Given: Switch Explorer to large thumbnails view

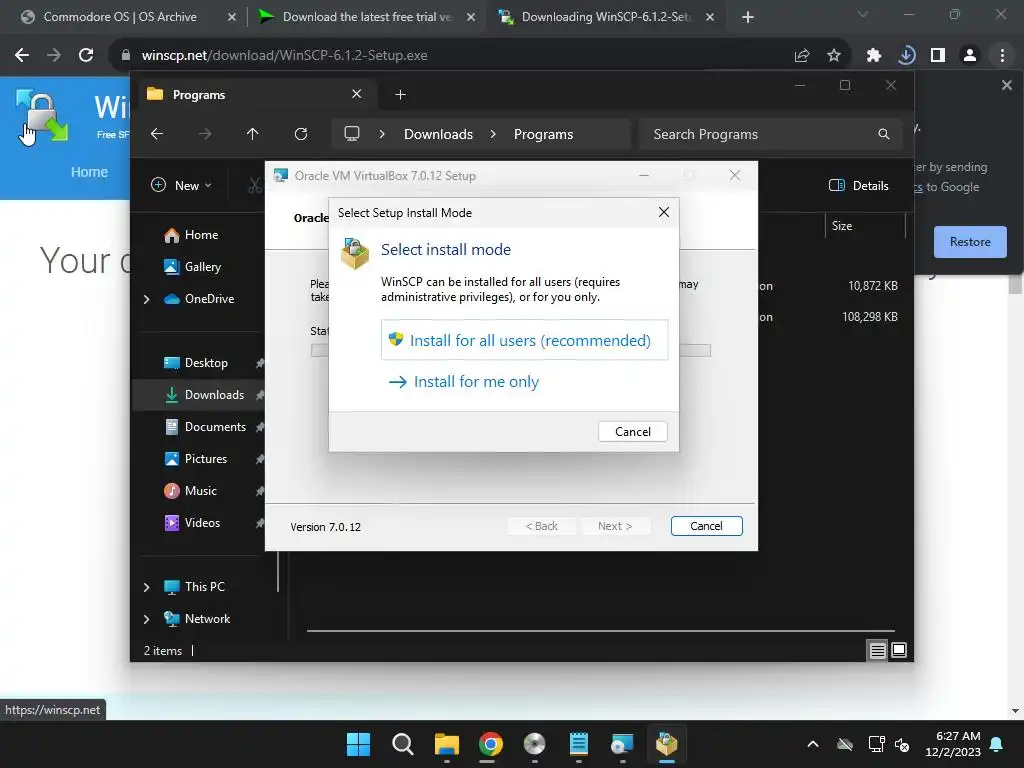Looking at the screenshot, I should click(899, 650).
